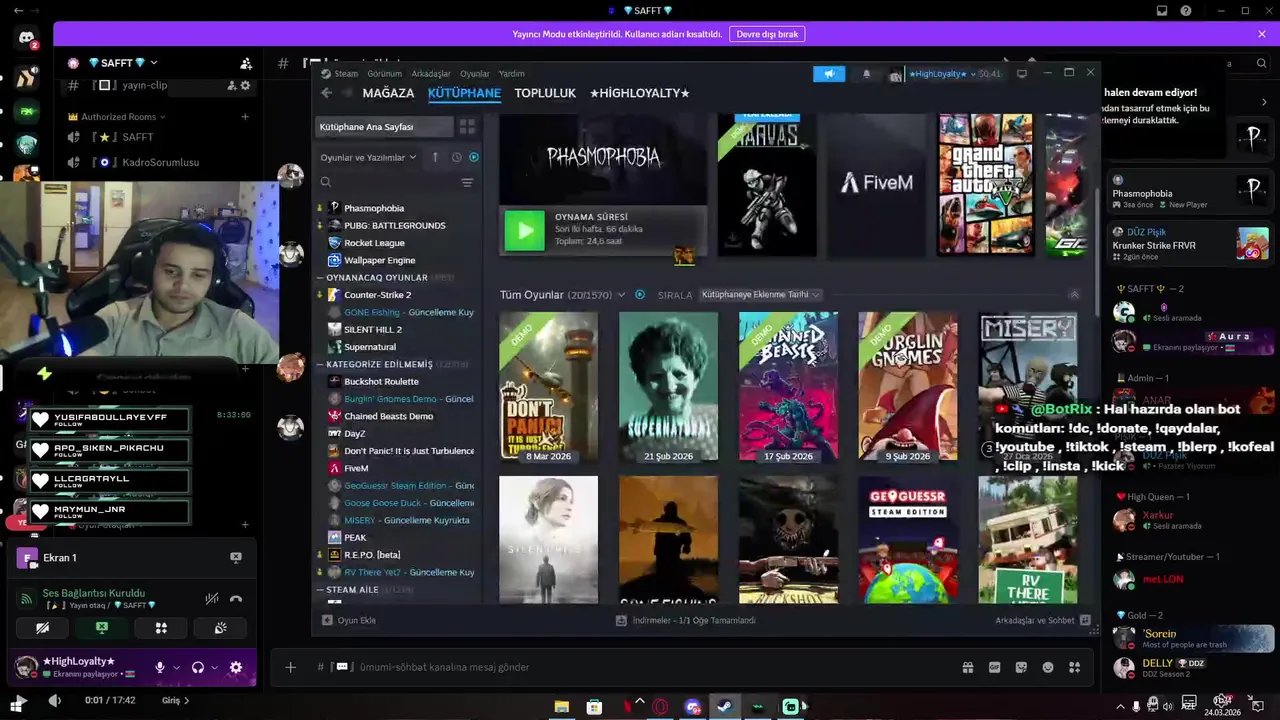The height and width of the screenshot is (720, 1280).
Task: Open Görünüm menu in Steam
Action: click(x=384, y=74)
